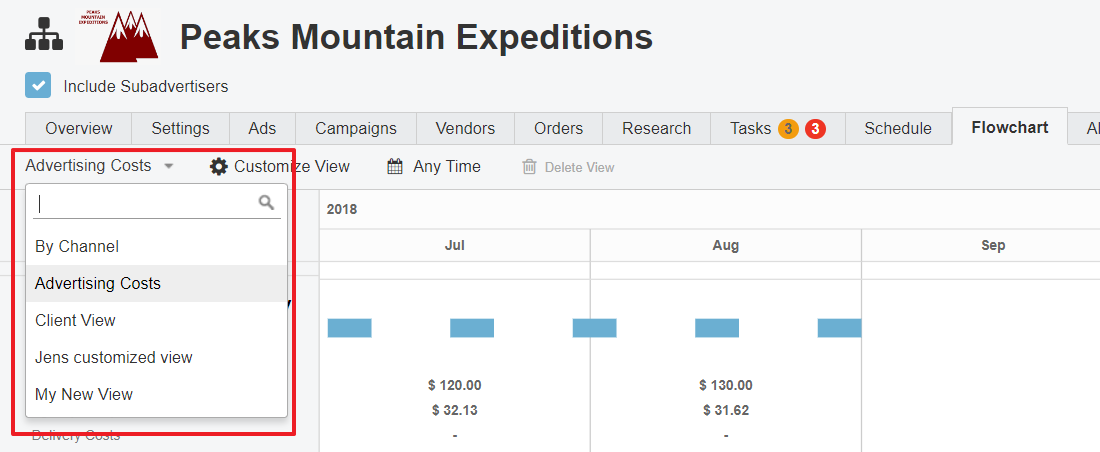Pick My New View from the list

click(x=84, y=395)
